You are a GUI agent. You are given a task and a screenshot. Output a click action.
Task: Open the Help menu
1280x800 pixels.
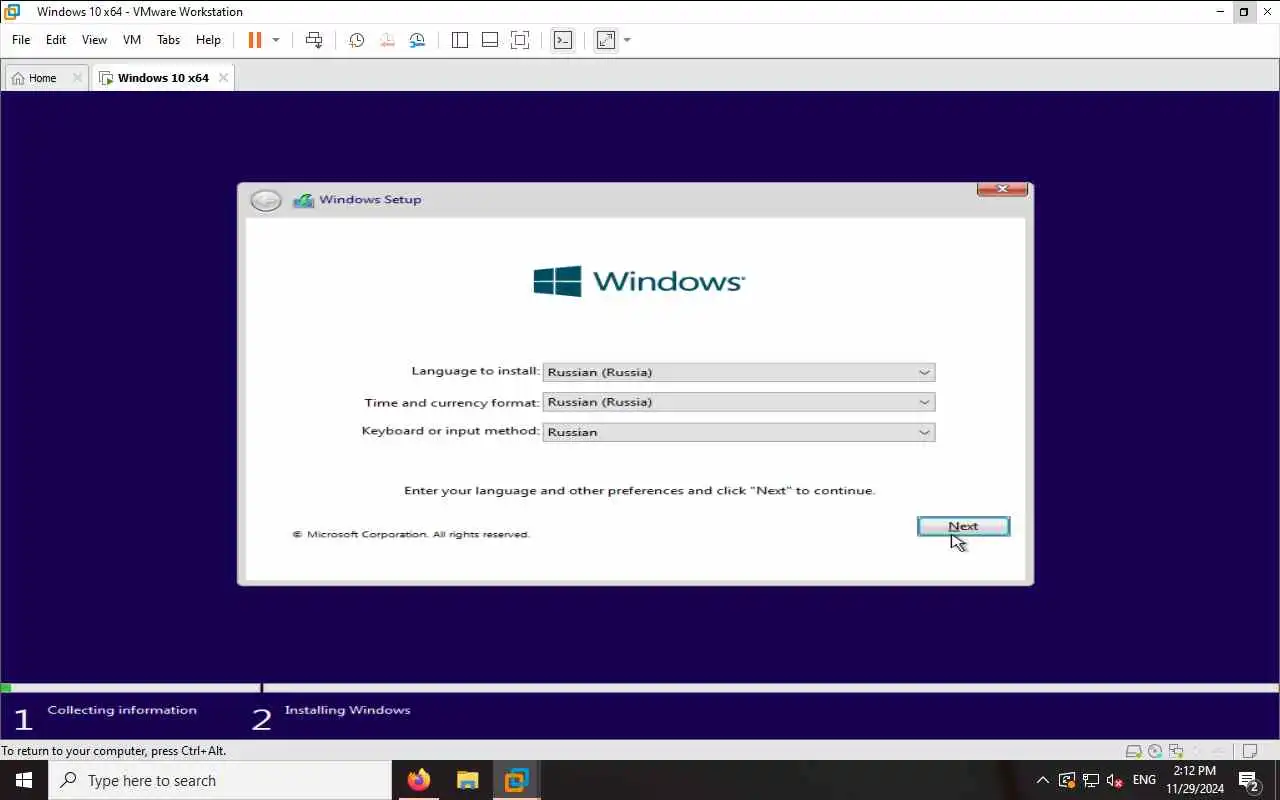pyautogui.click(x=208, y=40)
